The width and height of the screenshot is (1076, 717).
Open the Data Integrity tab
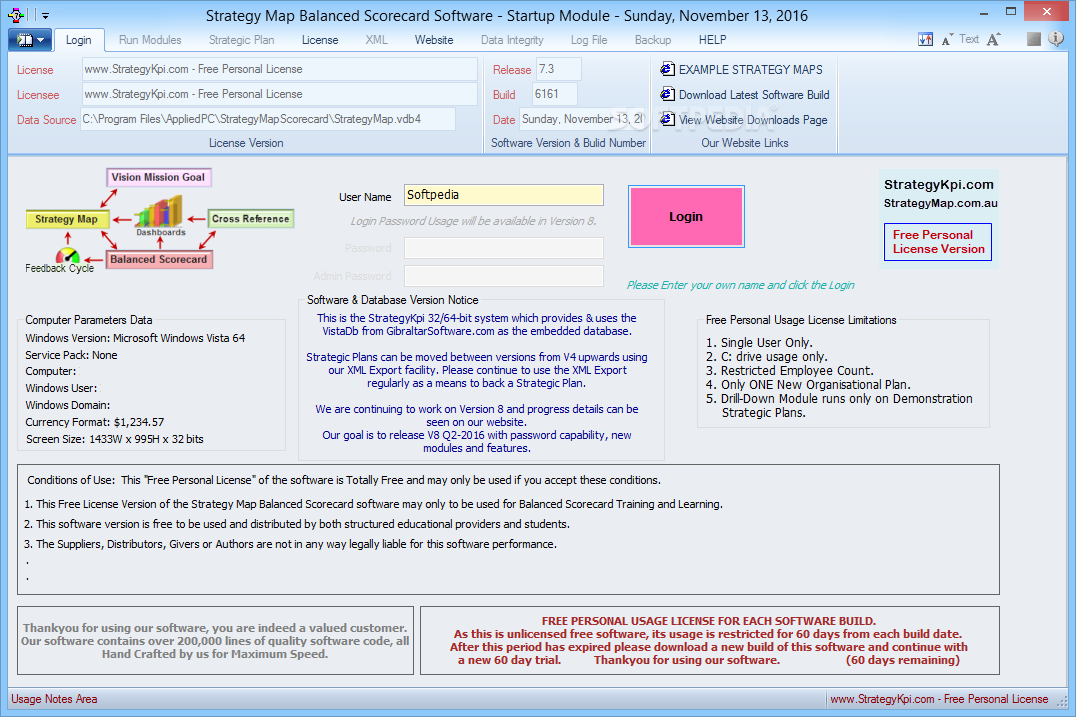(x=512, y=40)
